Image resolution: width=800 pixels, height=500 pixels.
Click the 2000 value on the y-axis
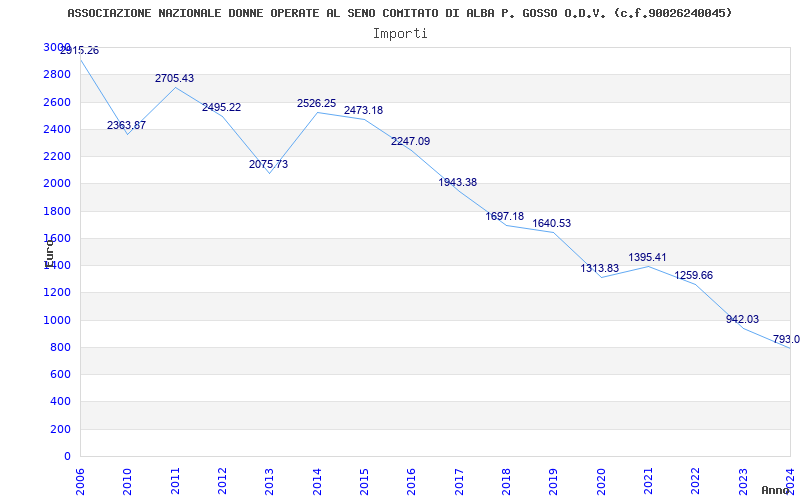point(57,184)
